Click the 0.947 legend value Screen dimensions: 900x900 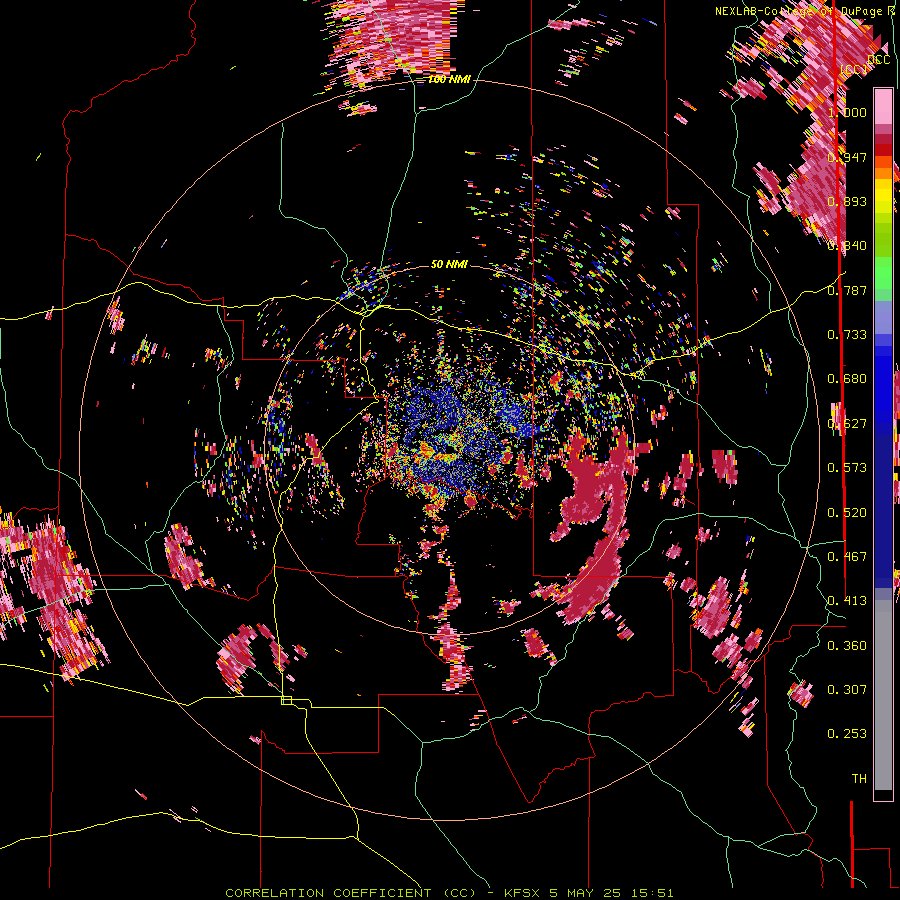point(847,157)
